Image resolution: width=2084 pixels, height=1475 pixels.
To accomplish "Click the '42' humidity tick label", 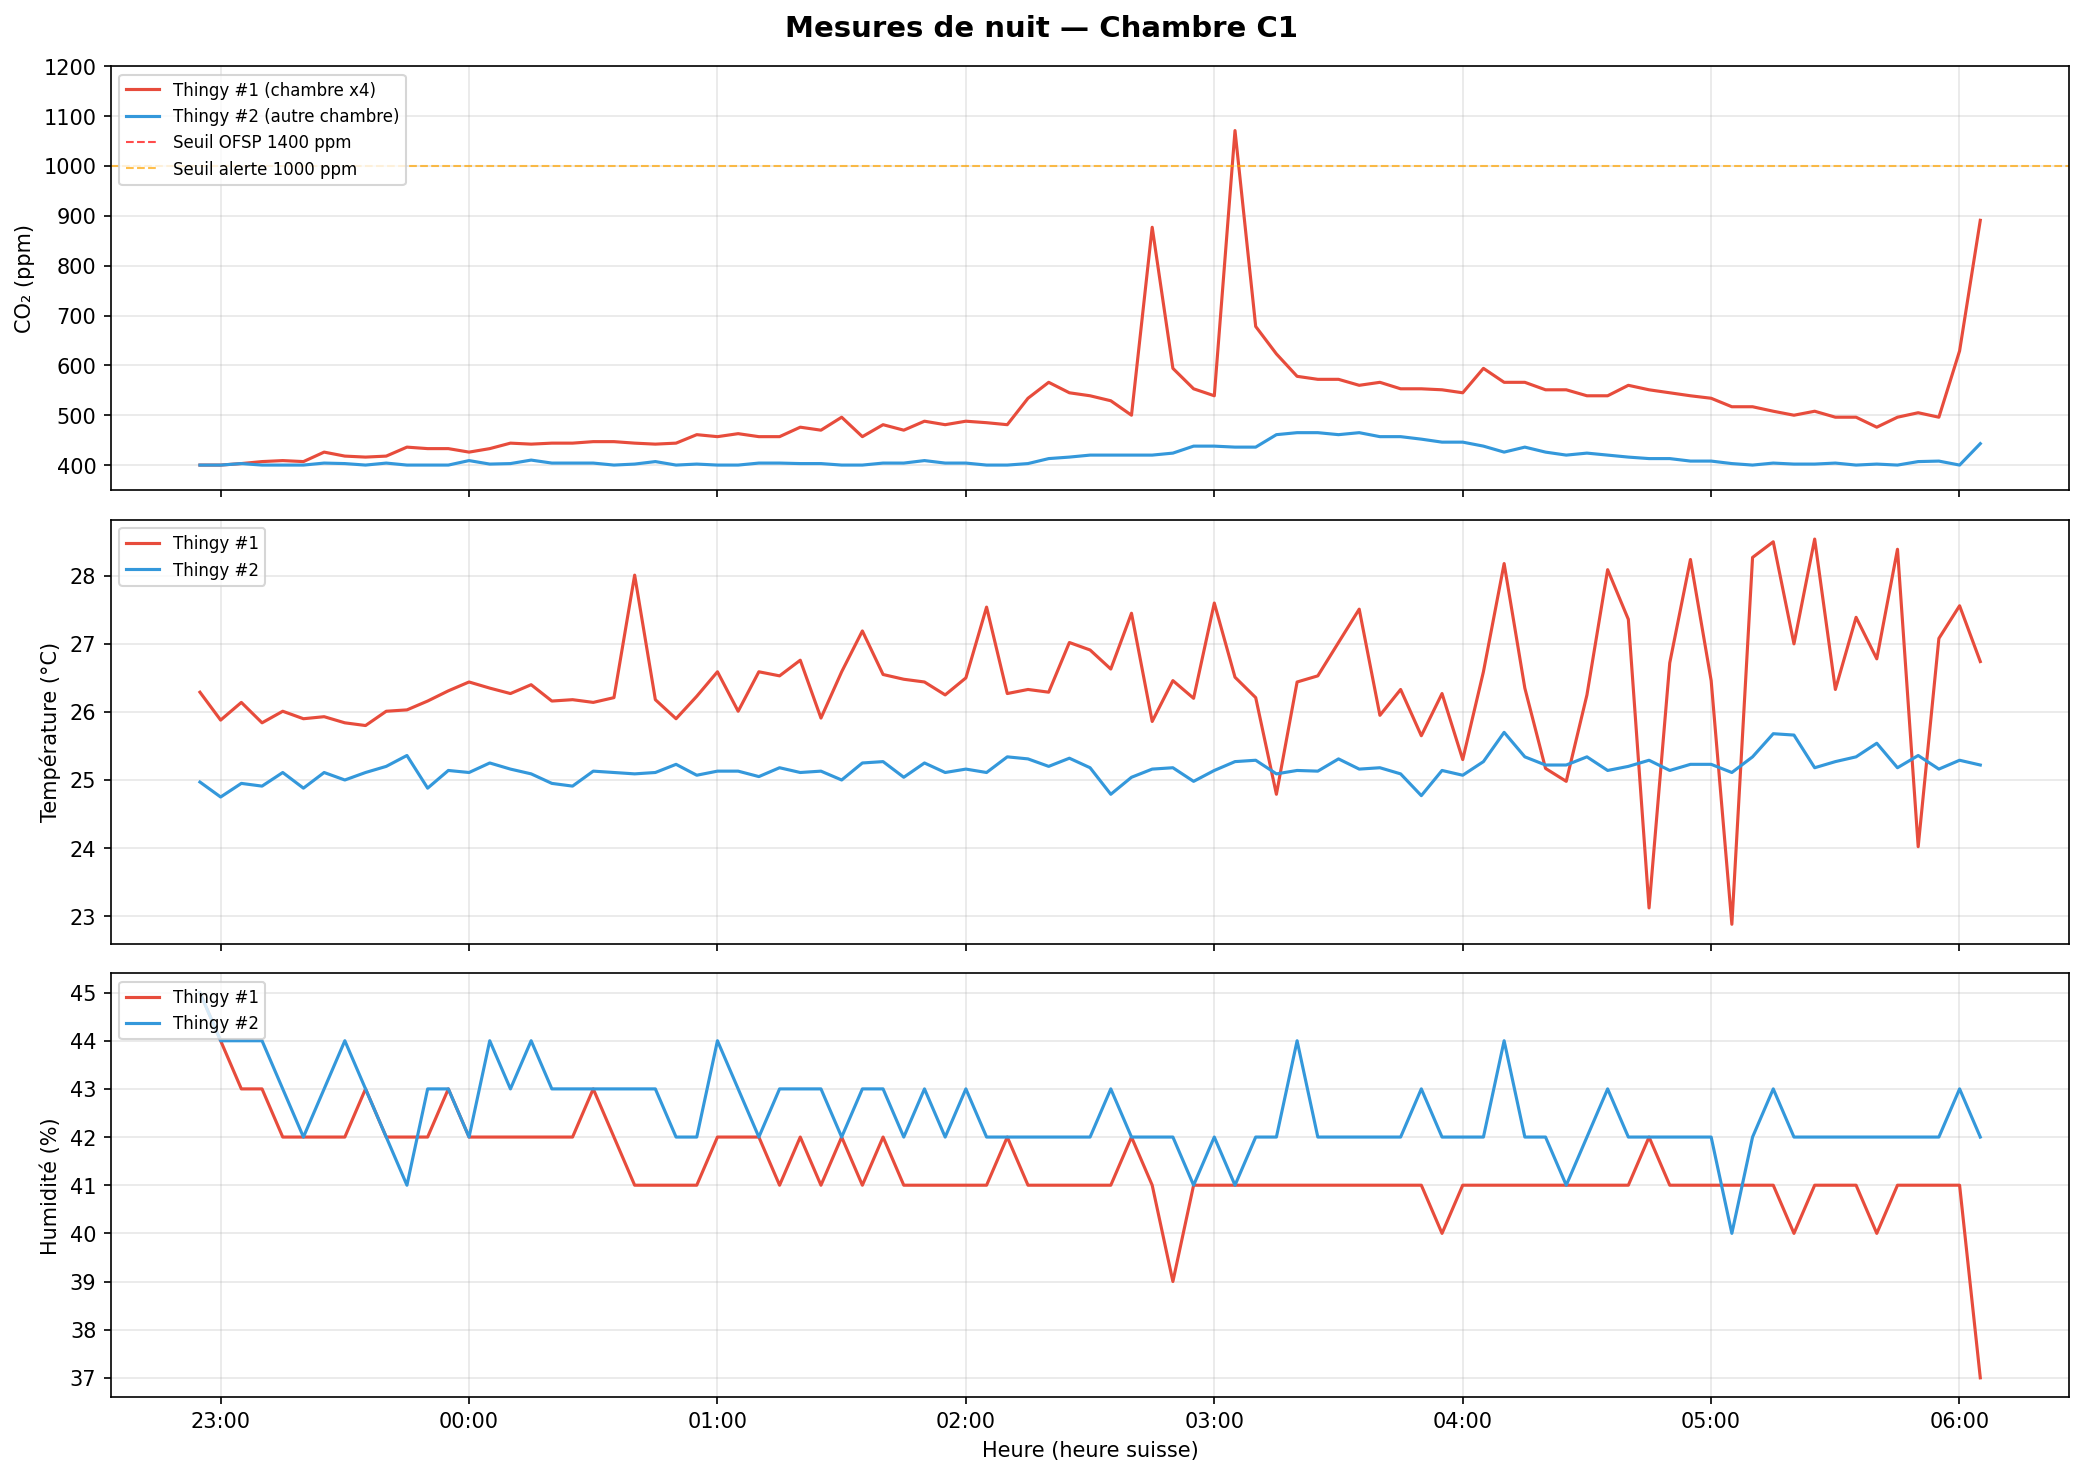I will click(83, 1138).
